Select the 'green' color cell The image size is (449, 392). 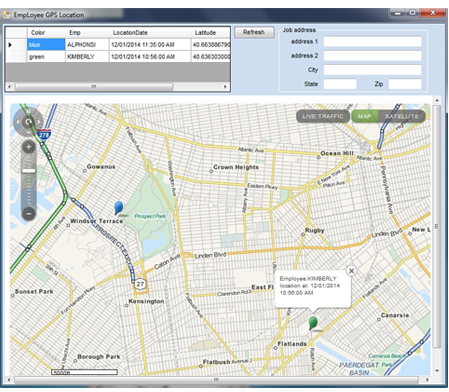[46, 57]
